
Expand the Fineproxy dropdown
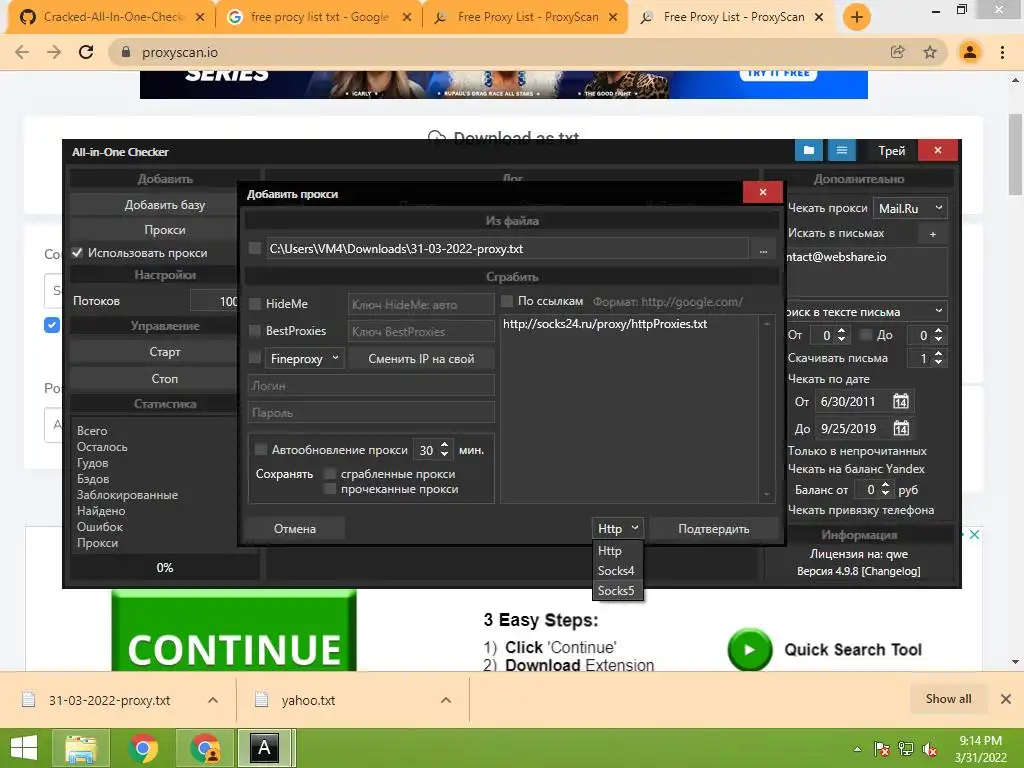tap(304, 359)
